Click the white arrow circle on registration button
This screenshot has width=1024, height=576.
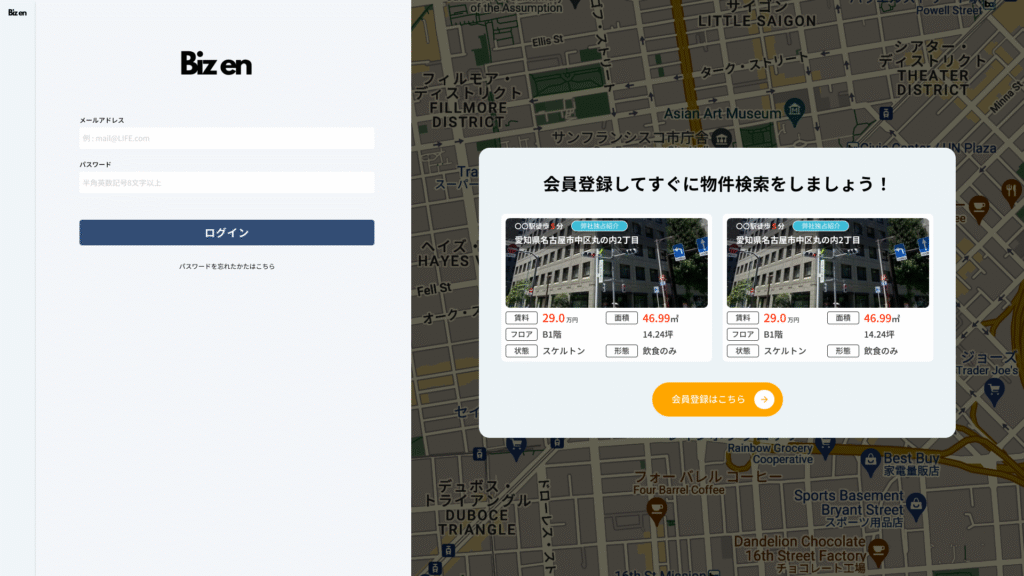(x=764, y=399)
